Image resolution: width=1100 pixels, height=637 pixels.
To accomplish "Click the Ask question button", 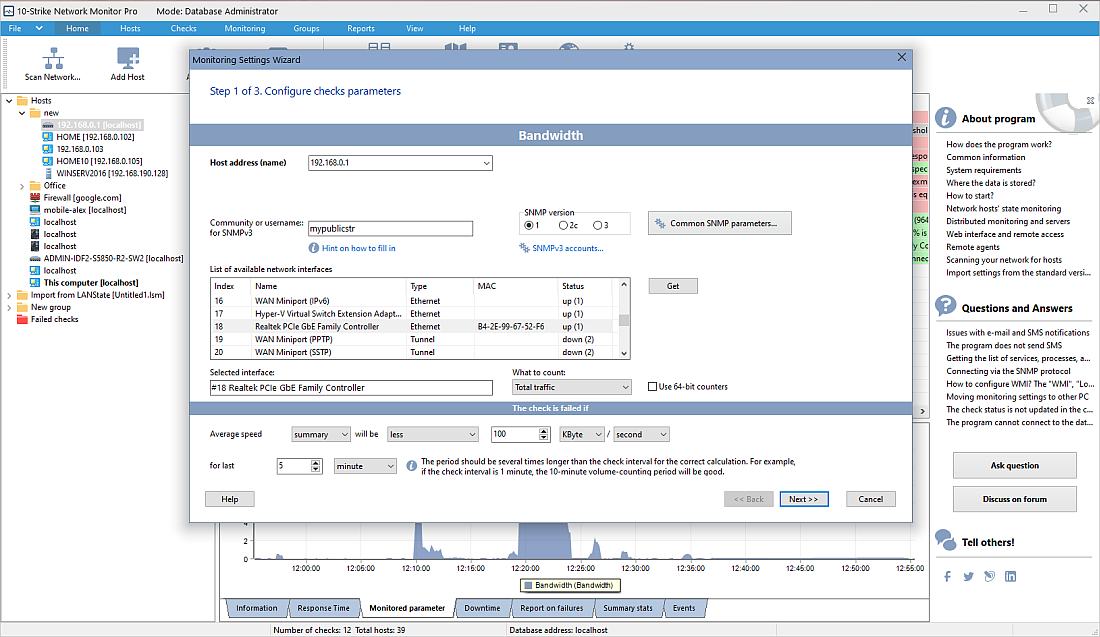I will pos(1014,465).
